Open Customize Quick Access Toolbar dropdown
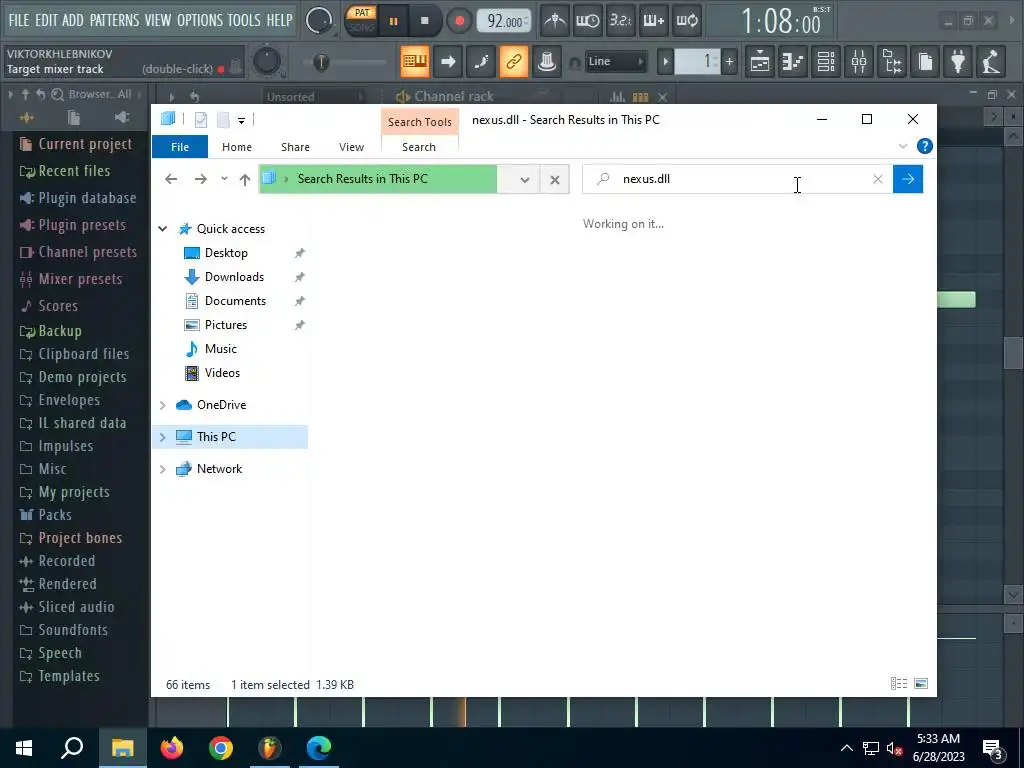This screenshot has width=1024, height=768. tap(241, 120)
